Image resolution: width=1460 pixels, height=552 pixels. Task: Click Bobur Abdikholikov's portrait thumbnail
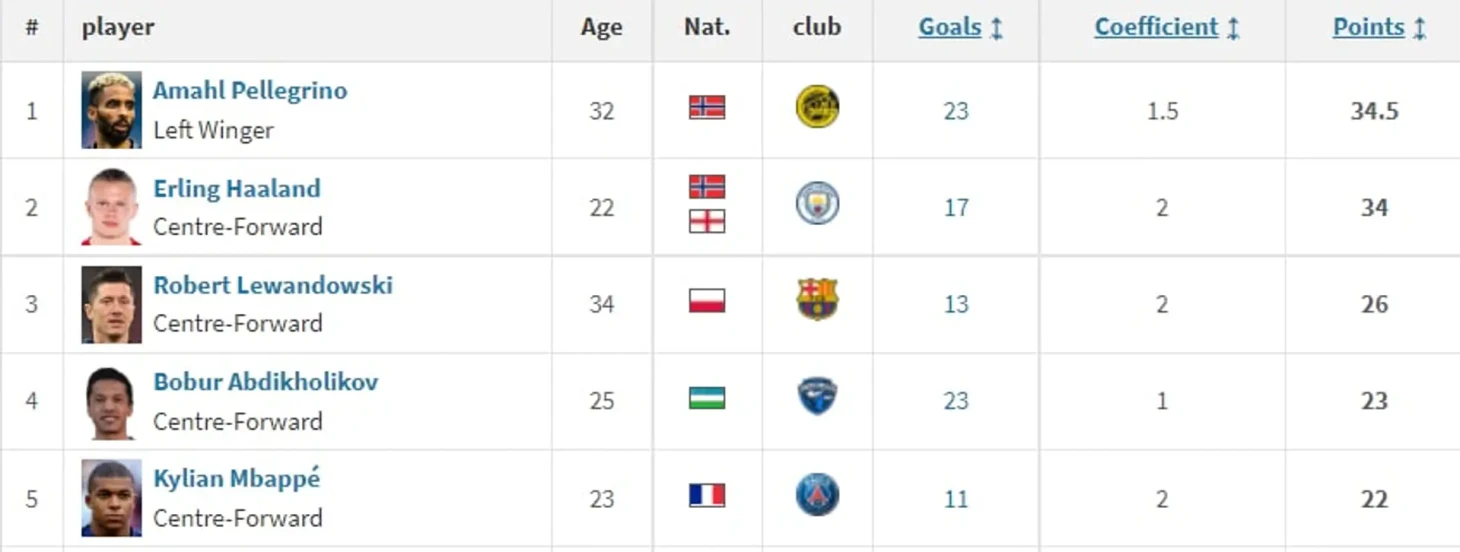pyautogui.click(x=111, y=403)
